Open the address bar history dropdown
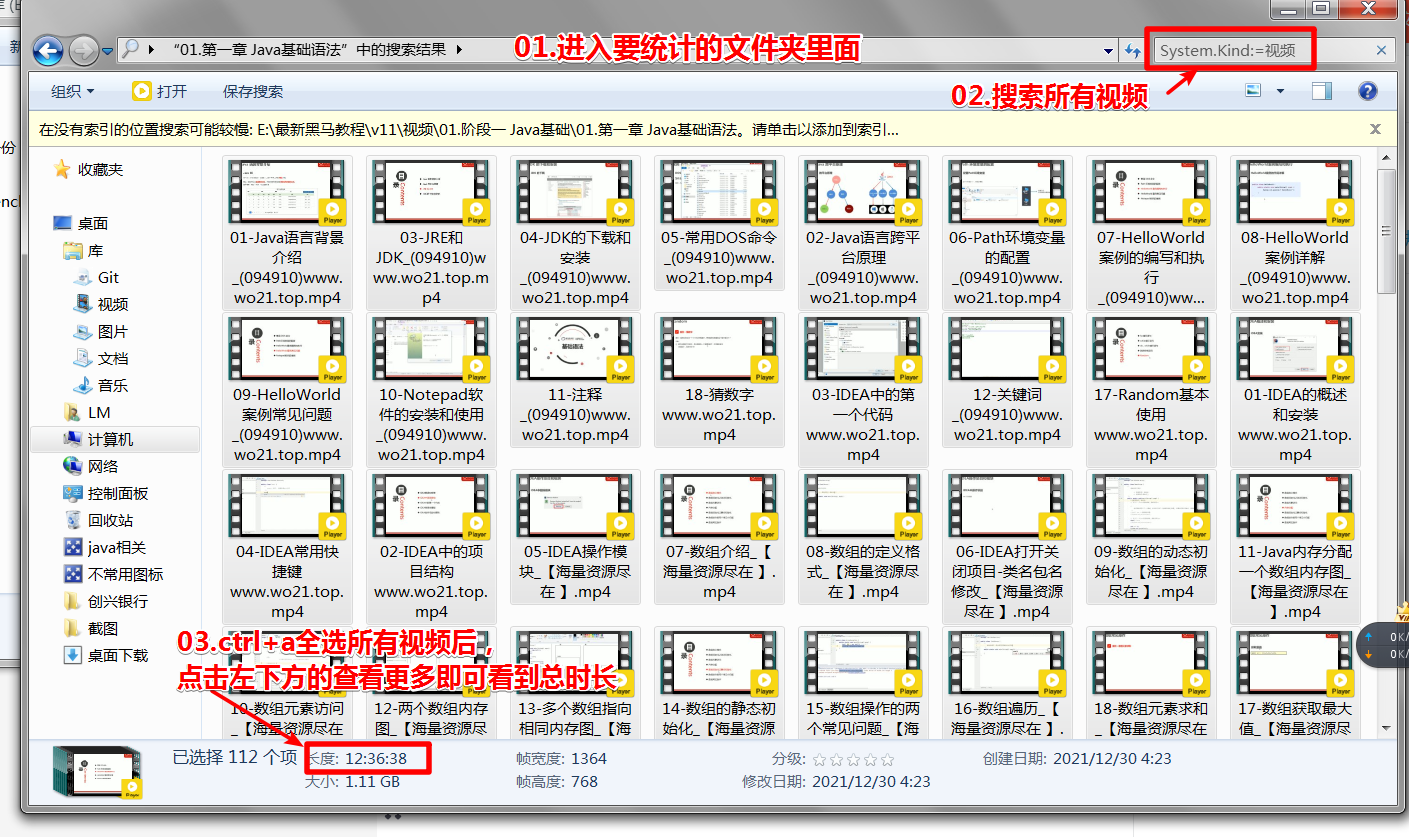 1108,49
